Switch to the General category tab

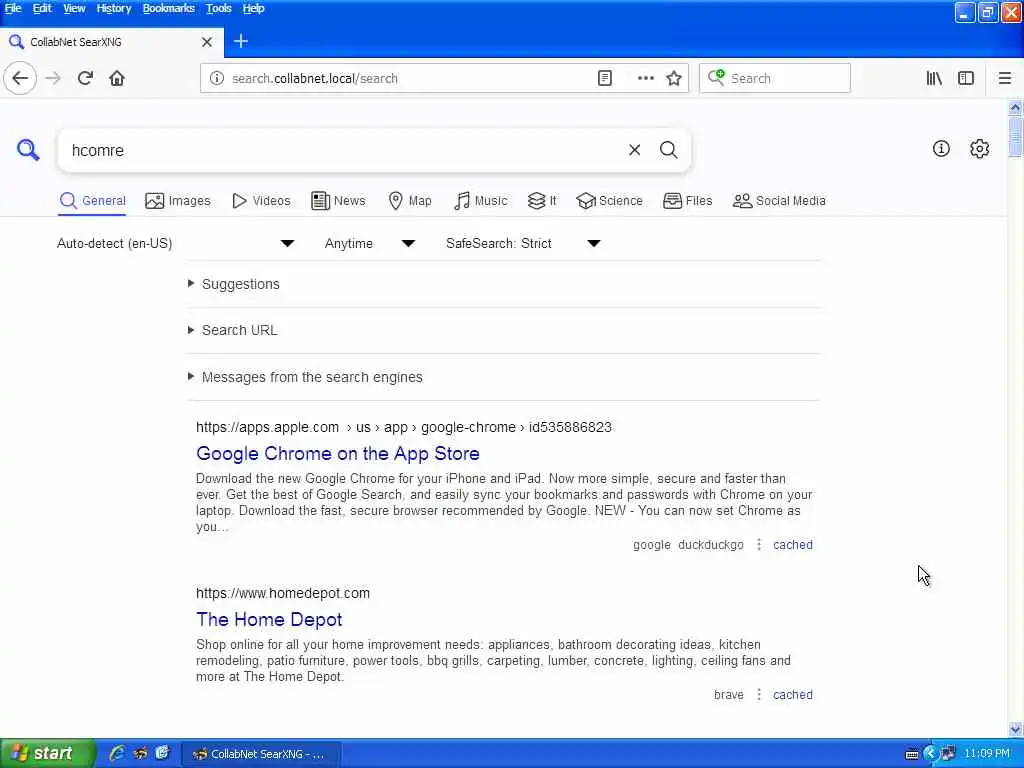click(92, 200)
